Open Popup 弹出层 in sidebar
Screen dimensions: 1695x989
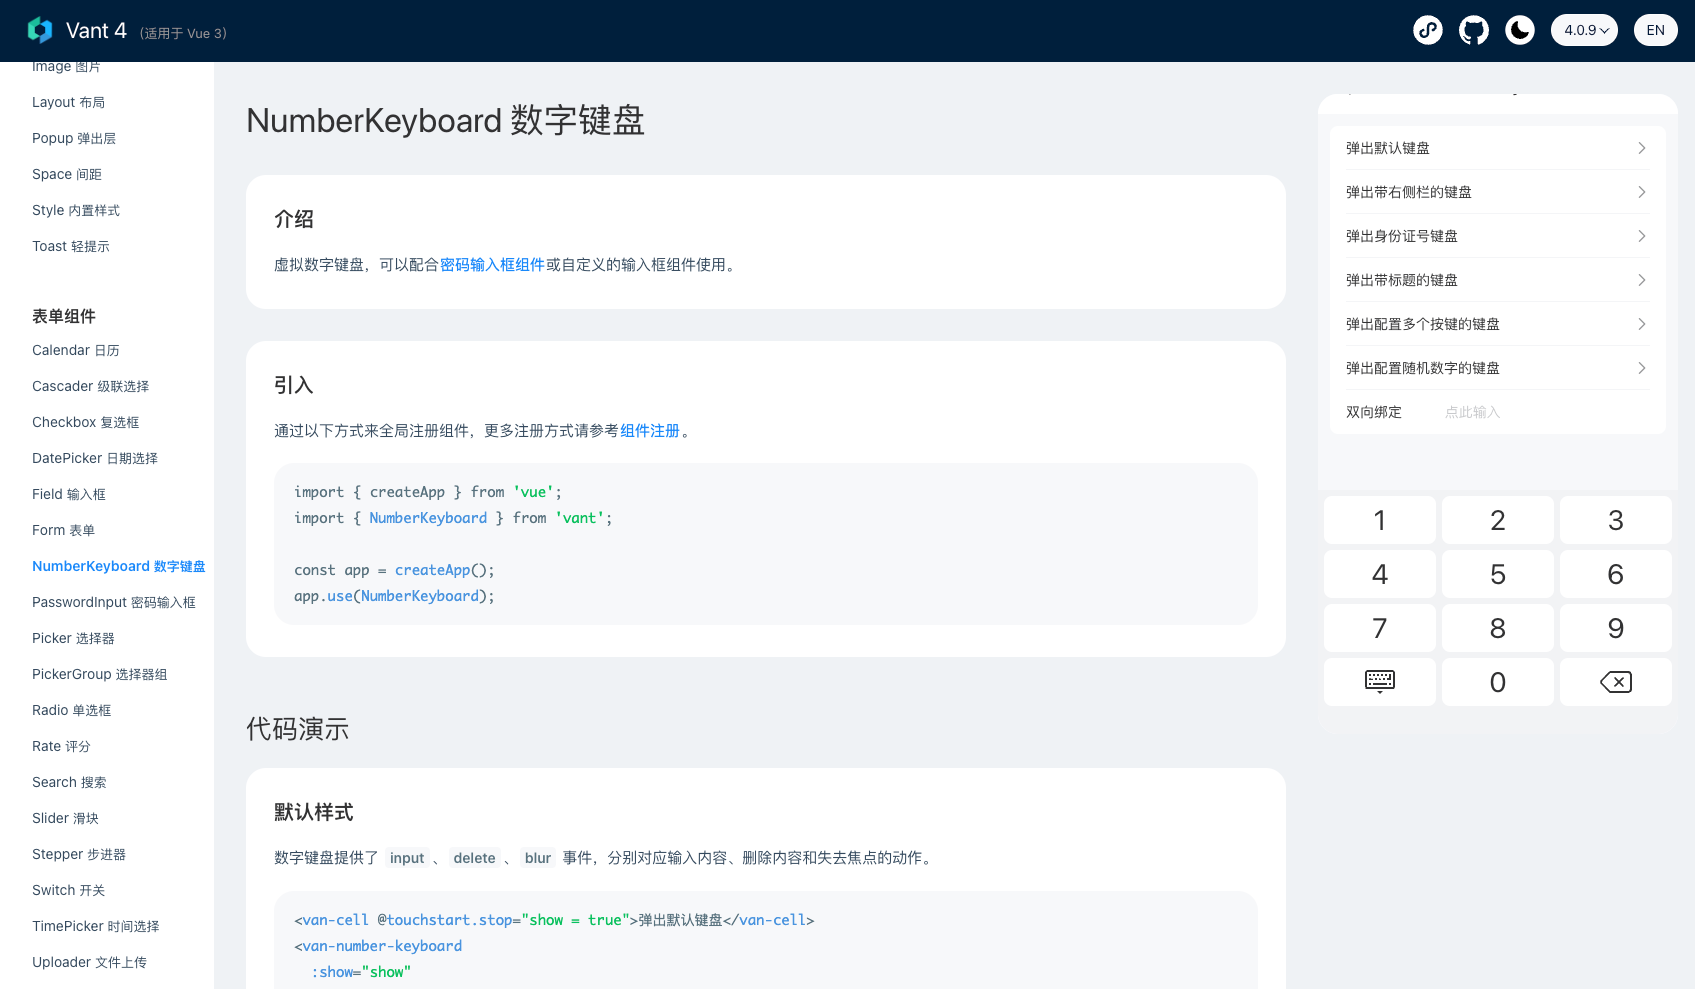pos(74,138)
